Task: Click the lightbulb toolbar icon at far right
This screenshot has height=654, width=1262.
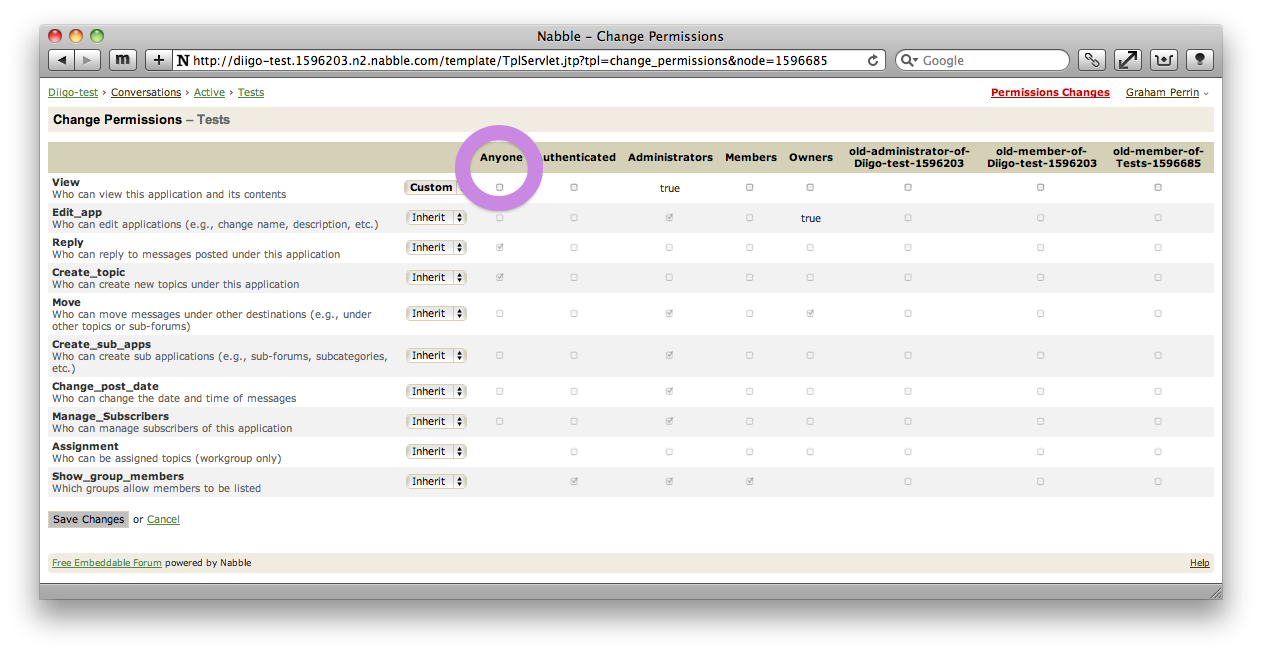Action: pyautogui.click(x=1200, y=60)
